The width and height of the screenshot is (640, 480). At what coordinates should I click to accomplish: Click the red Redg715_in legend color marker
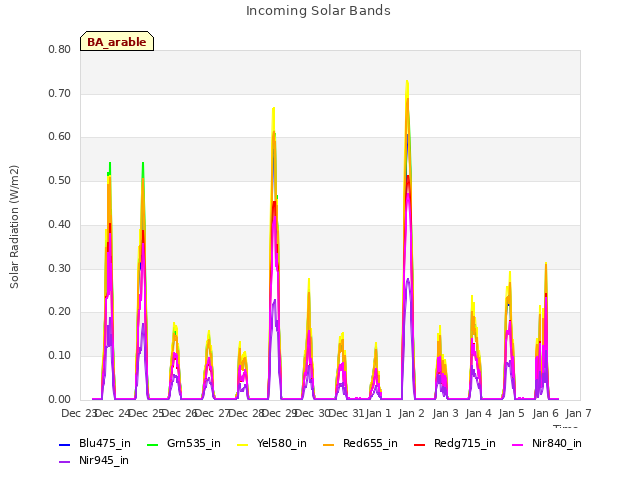pyautogui.click(x=419, y=444)
